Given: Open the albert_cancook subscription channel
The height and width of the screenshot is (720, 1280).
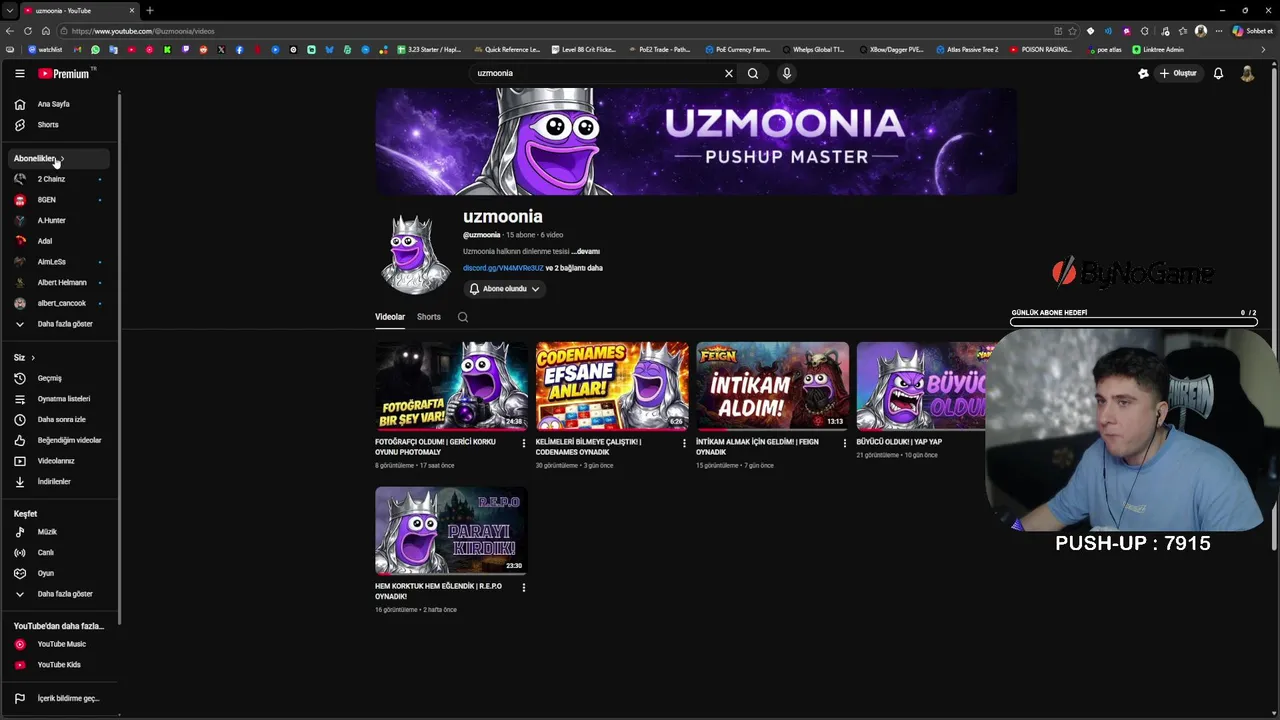Looking at the screenshot, I should coord(60,303).
